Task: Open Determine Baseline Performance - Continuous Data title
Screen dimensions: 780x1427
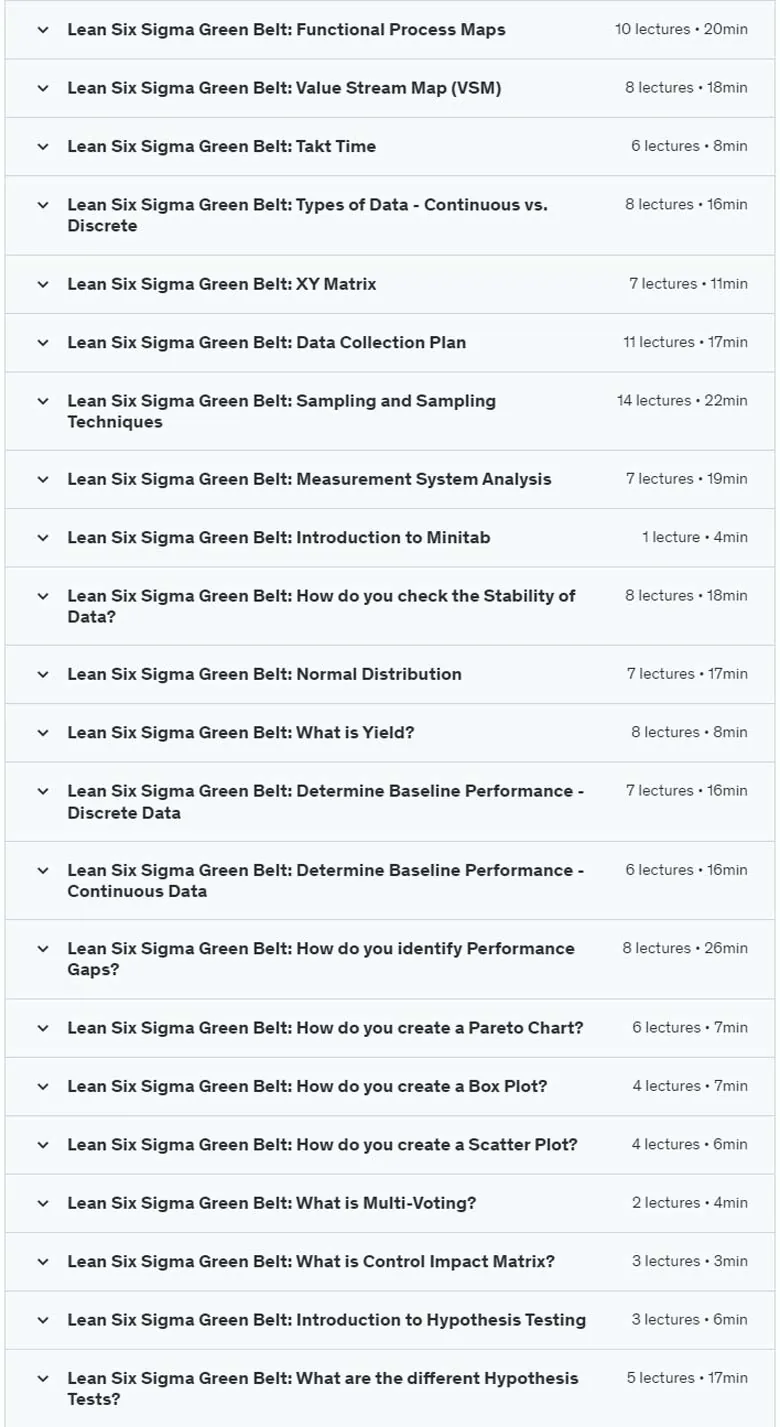Action: coord(325,881)
